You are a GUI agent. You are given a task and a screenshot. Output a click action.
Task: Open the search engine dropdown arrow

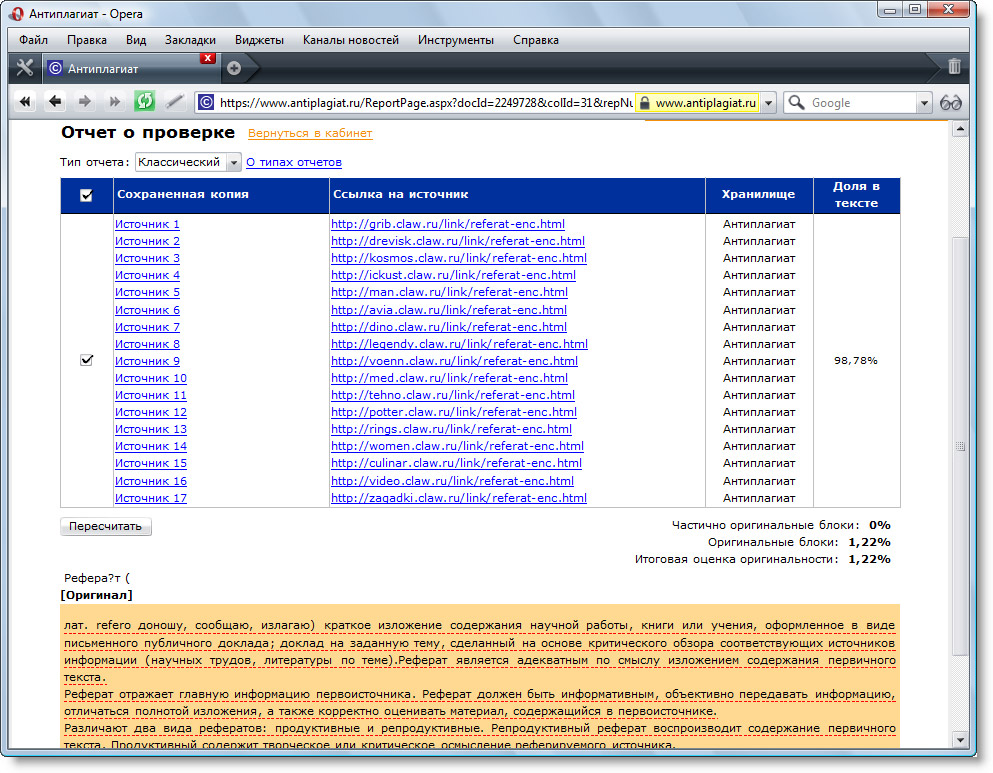pyautogui.click(x=924, y=103)
